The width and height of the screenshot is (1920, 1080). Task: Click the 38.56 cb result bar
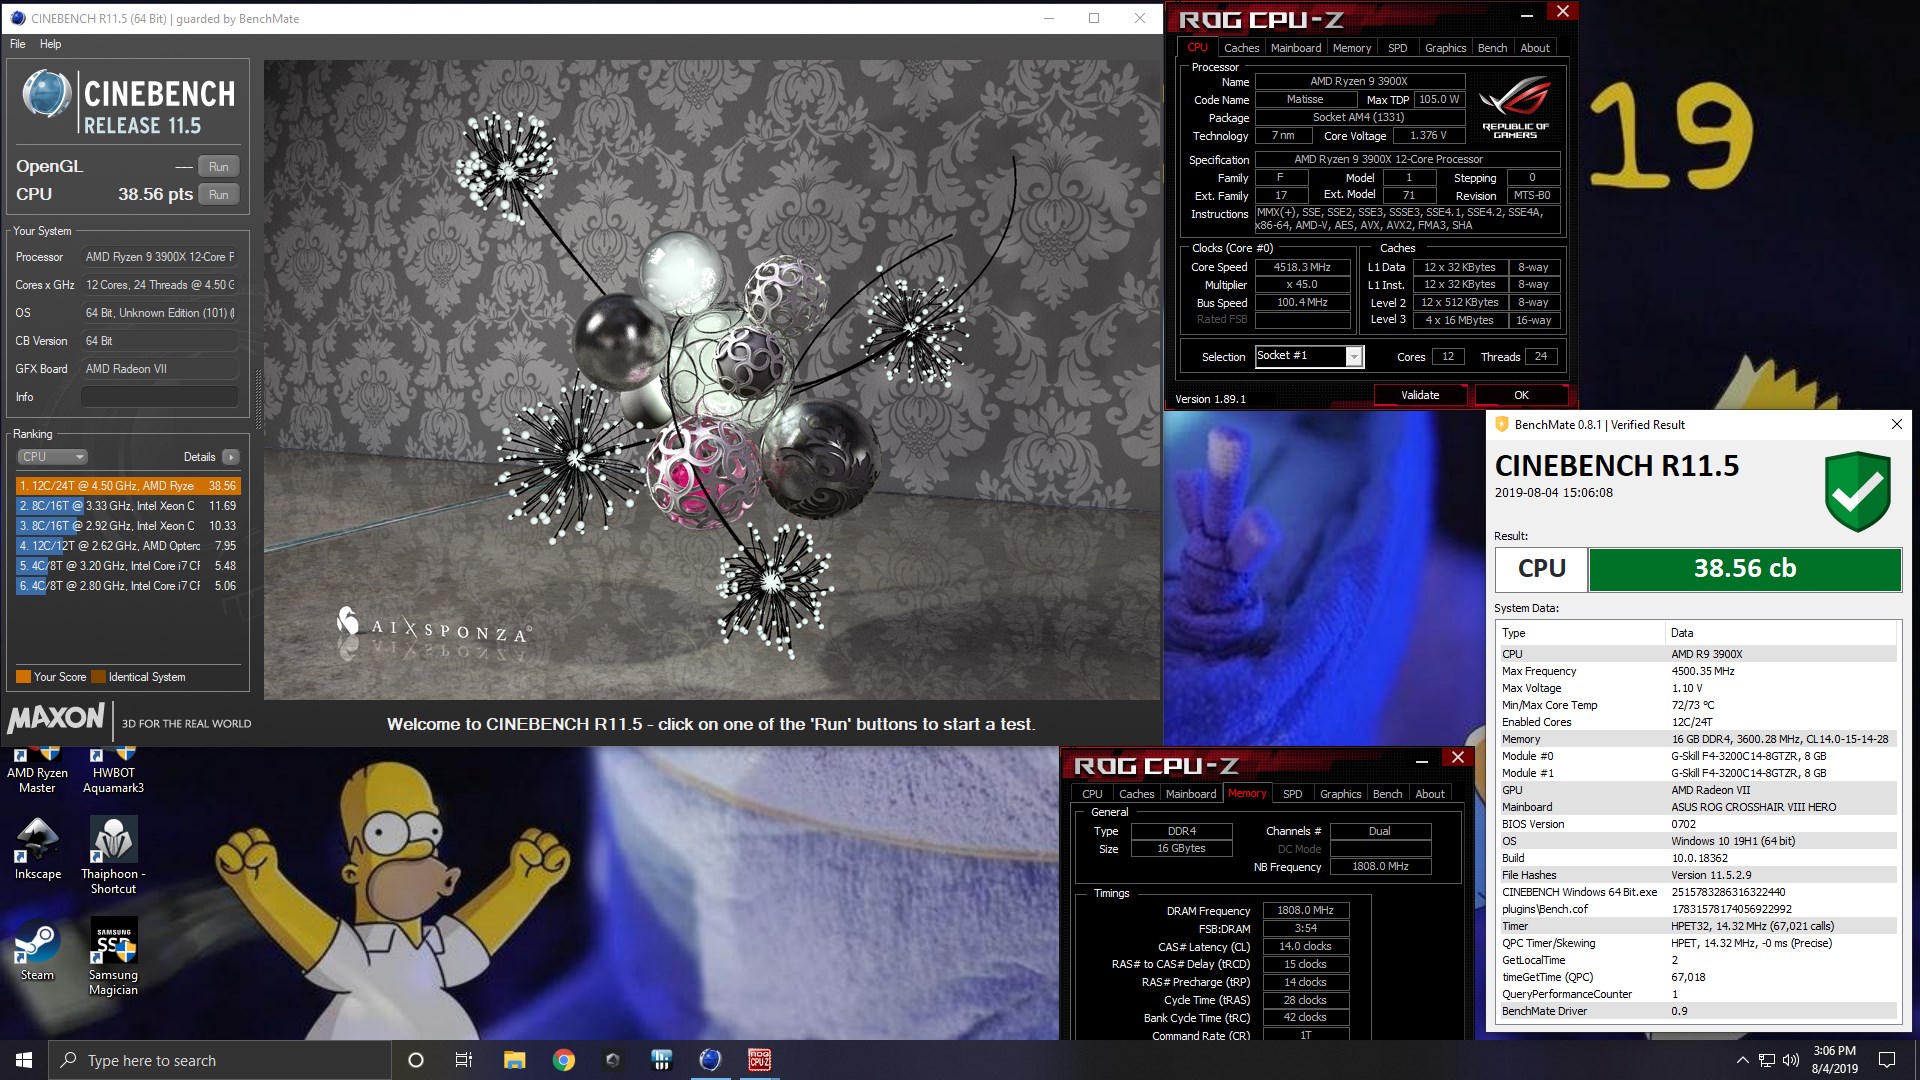click(1744, 569)
